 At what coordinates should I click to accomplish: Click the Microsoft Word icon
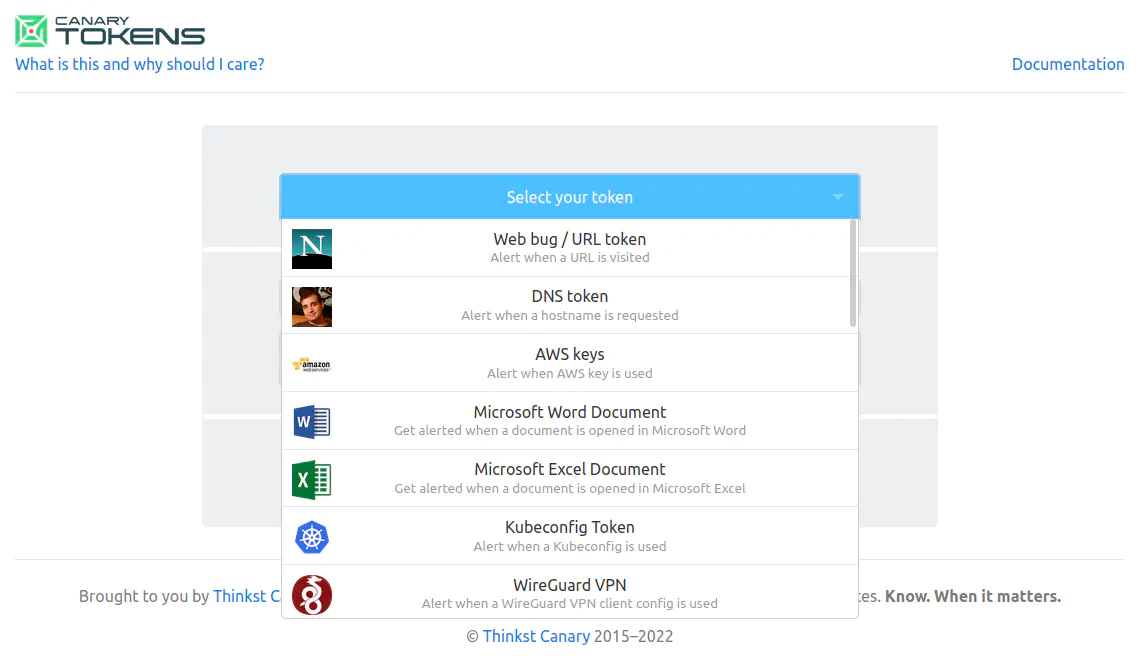click(312, 422)
